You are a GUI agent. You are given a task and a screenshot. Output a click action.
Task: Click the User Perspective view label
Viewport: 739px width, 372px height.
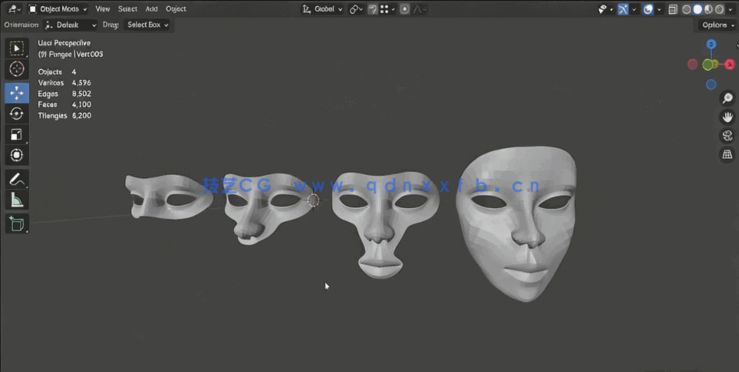(64, 43)
